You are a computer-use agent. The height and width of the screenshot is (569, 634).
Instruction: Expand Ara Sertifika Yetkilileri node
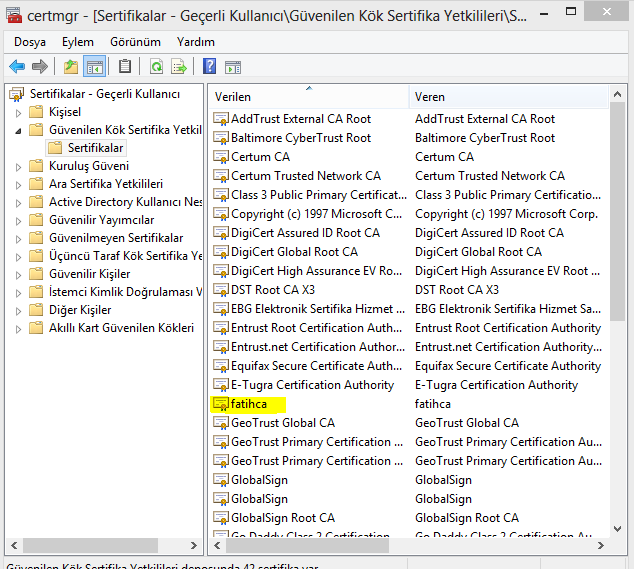[18, 185]
